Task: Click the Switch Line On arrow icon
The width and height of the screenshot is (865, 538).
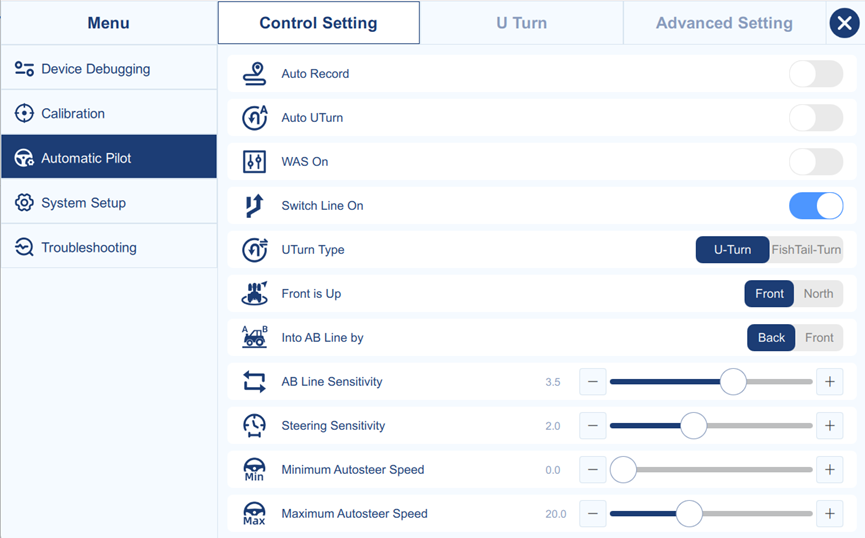Action: point(254,206)
